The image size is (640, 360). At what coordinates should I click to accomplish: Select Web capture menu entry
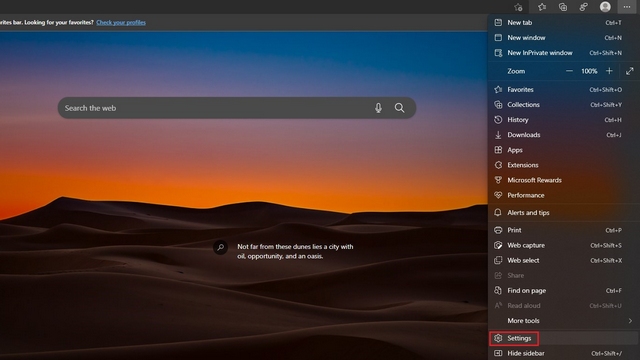click(564, 245)
